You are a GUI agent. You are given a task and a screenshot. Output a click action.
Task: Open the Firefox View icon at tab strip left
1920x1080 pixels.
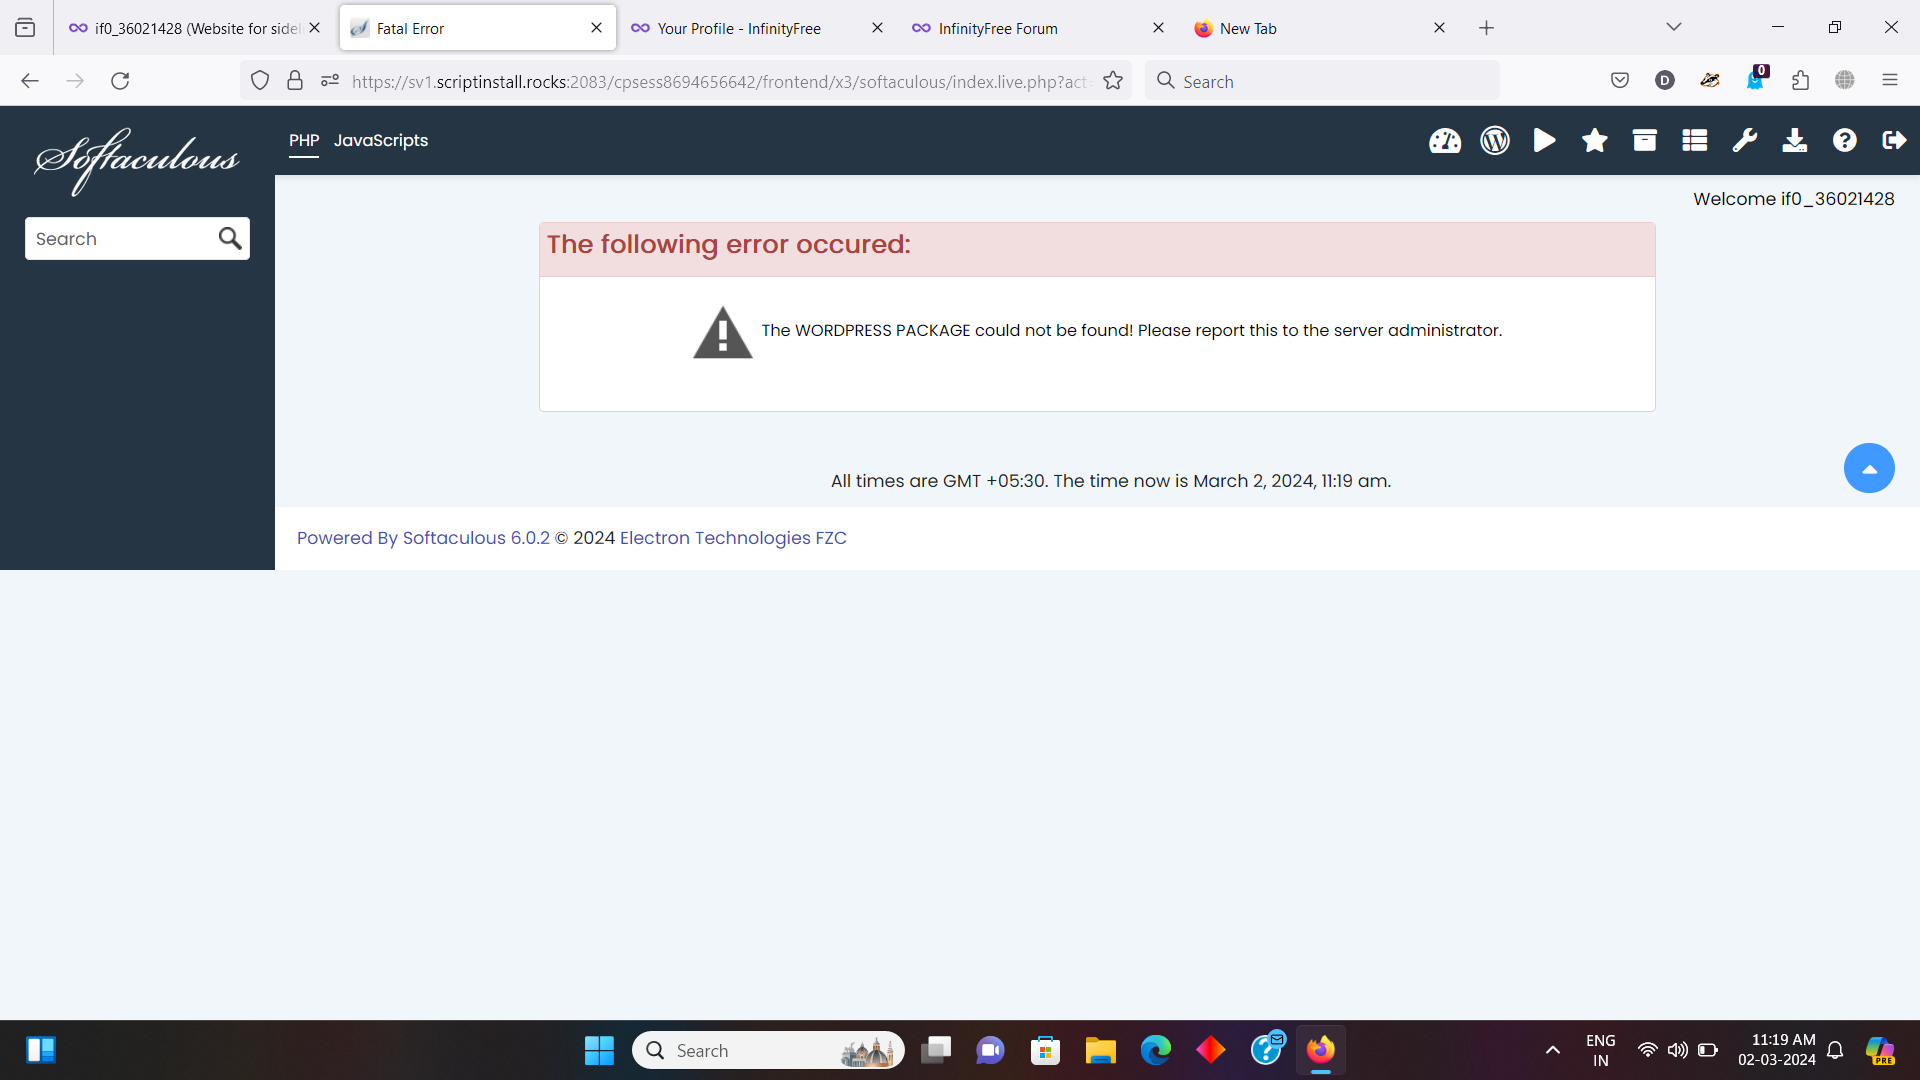pyautogui.click(x=25, y=28)
